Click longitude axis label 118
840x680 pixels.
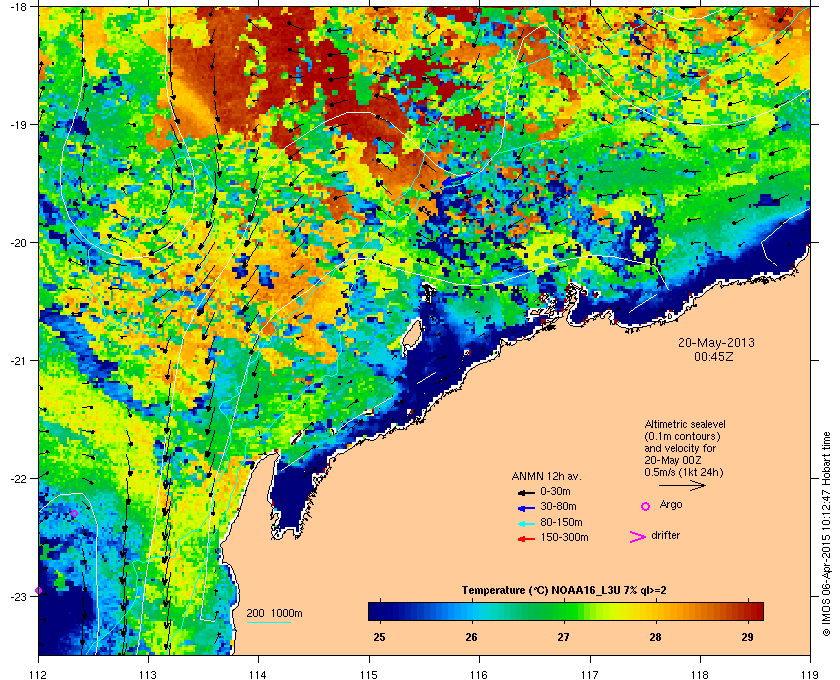coord(700,675)
